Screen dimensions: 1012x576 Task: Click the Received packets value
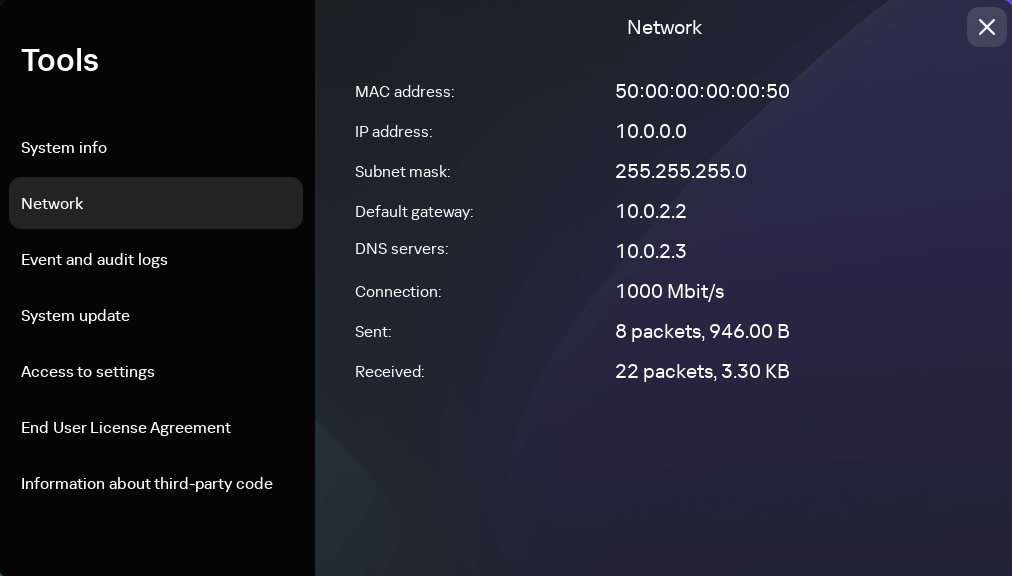[x=702, y=371]
